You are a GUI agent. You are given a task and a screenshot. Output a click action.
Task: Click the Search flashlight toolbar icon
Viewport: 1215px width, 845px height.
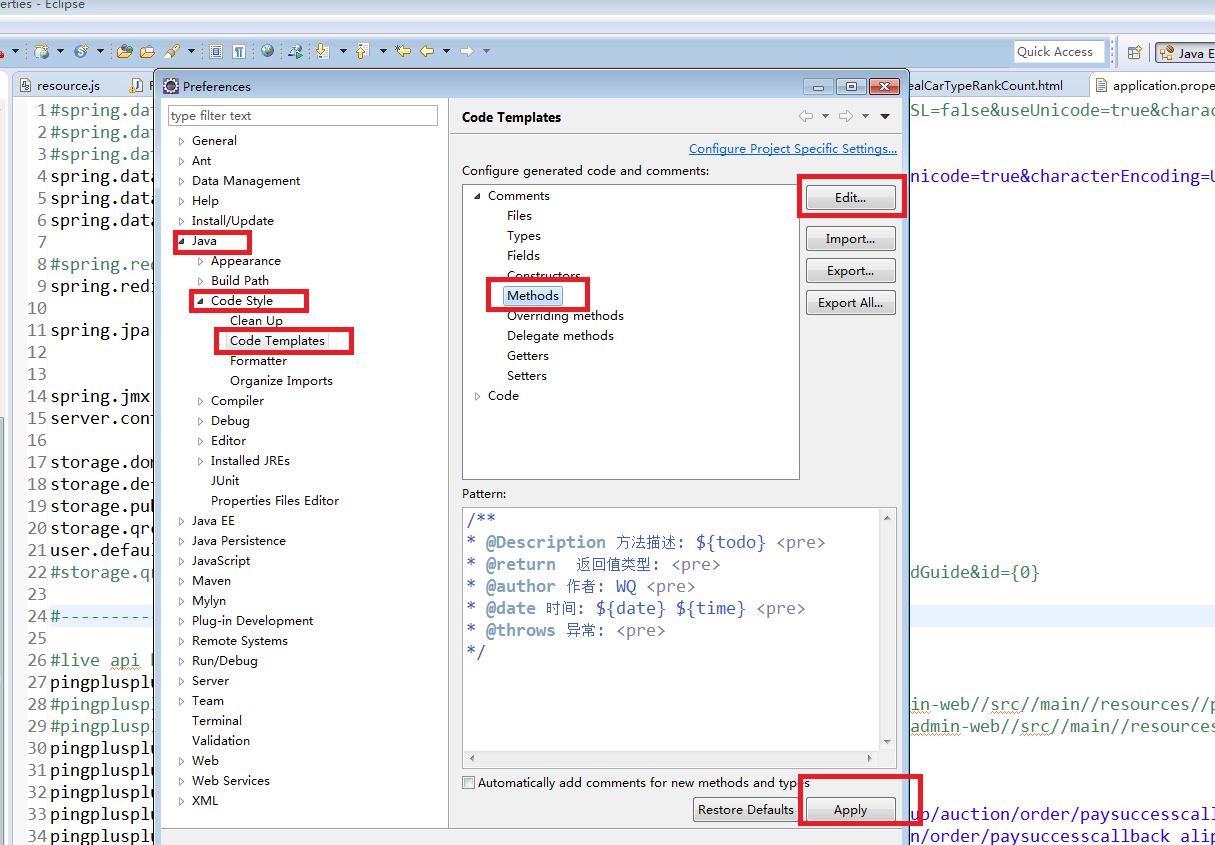[172, 51]
